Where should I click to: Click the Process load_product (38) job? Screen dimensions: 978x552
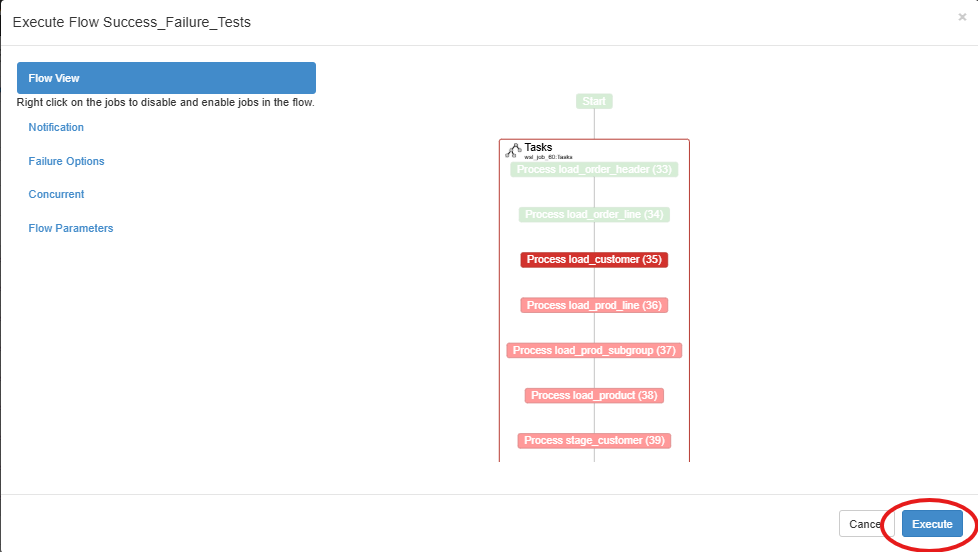coord(594,395)
